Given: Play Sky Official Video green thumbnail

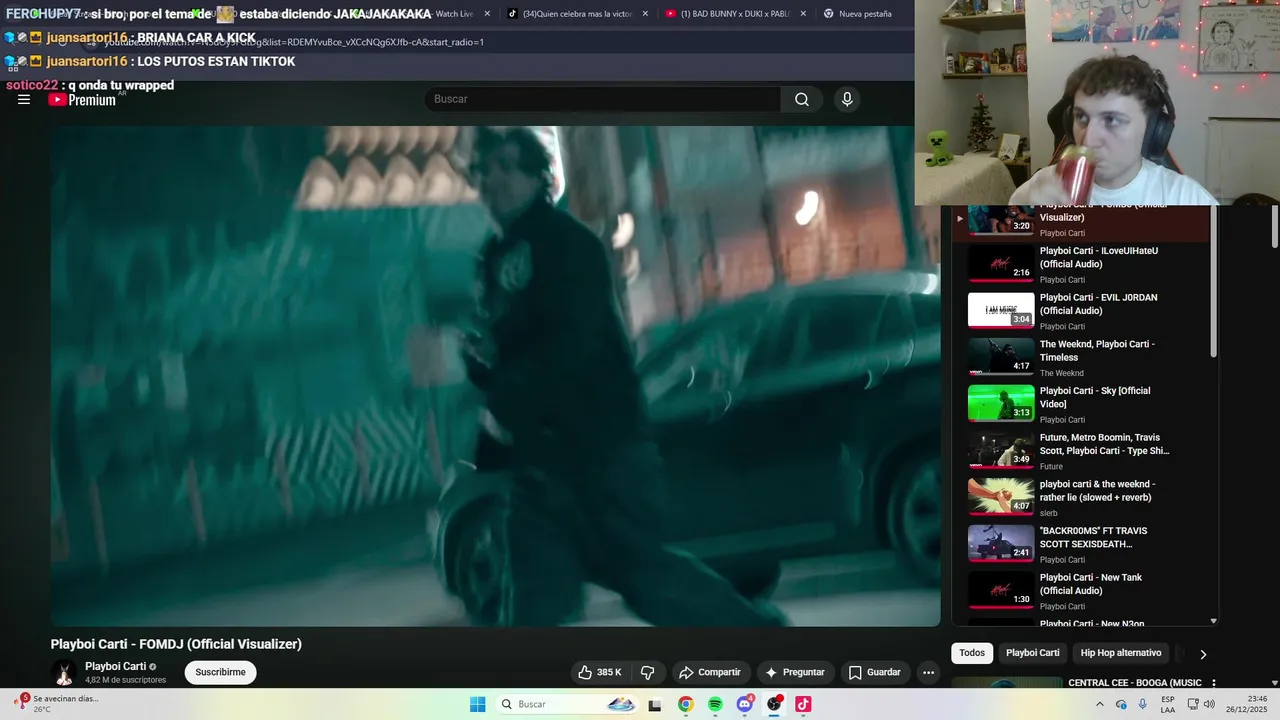Looking at the screenshot, I should pos(1001,403).
